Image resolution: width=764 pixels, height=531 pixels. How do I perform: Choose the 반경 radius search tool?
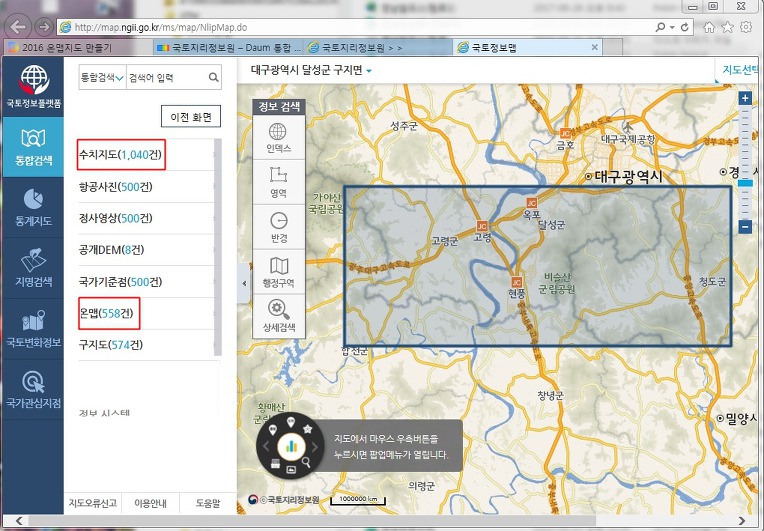[277, 227]
